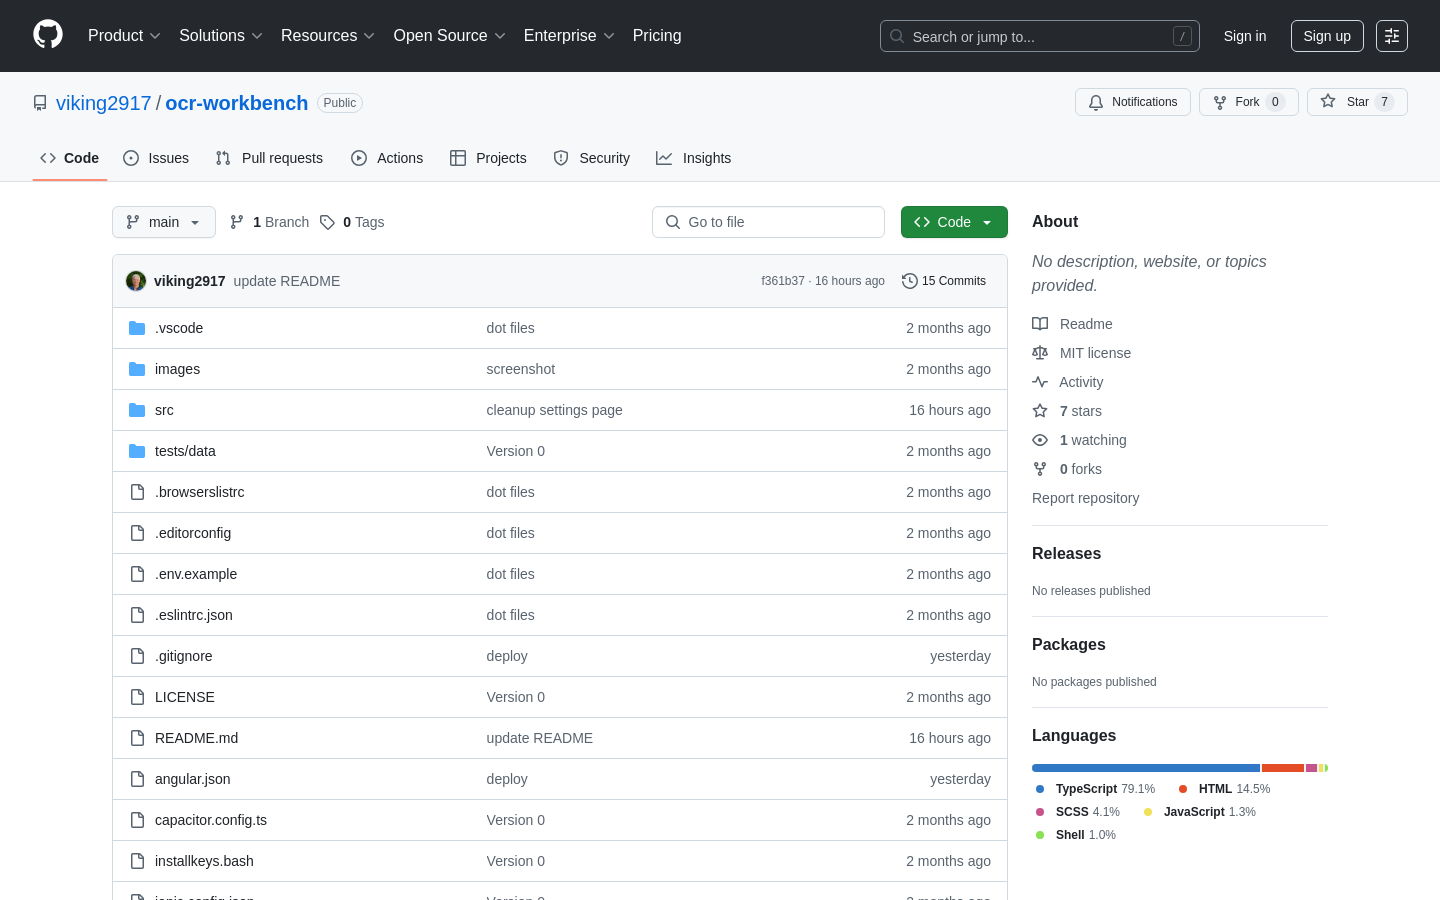1440x900 pixels.
Task: View the 15 Commits history
Action: coord(944,281)
